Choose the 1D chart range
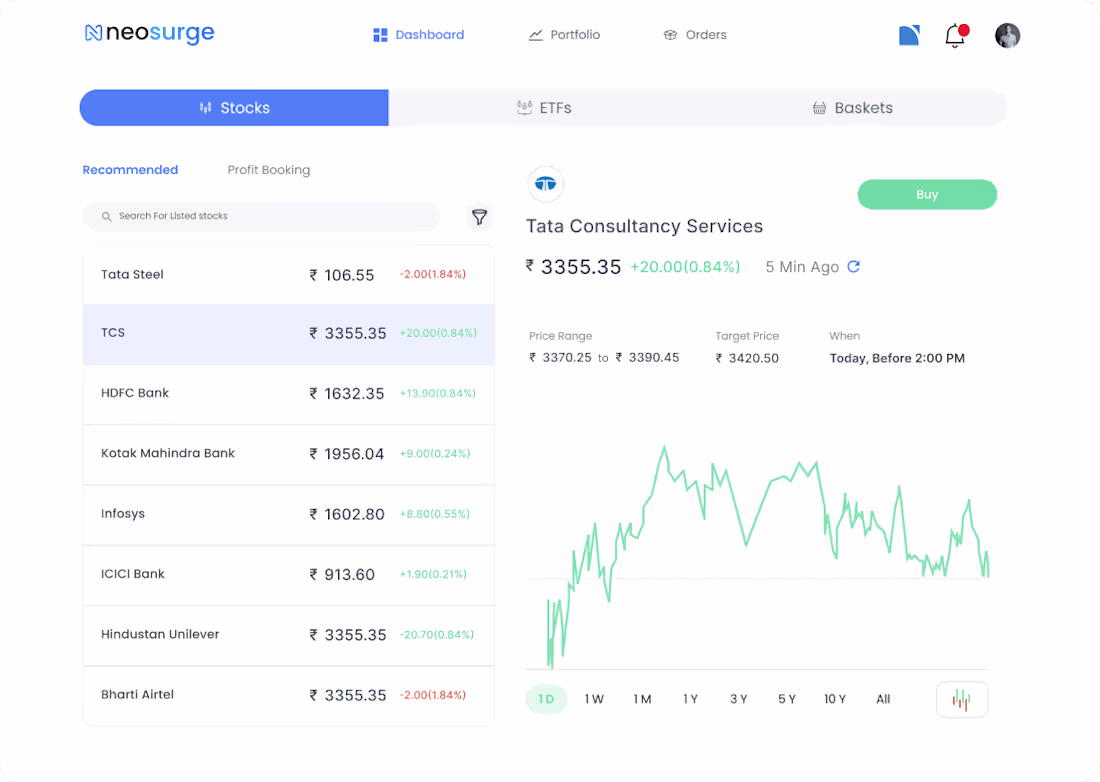The width and height of the screenshot is (1100, 782). pos(546,699)
